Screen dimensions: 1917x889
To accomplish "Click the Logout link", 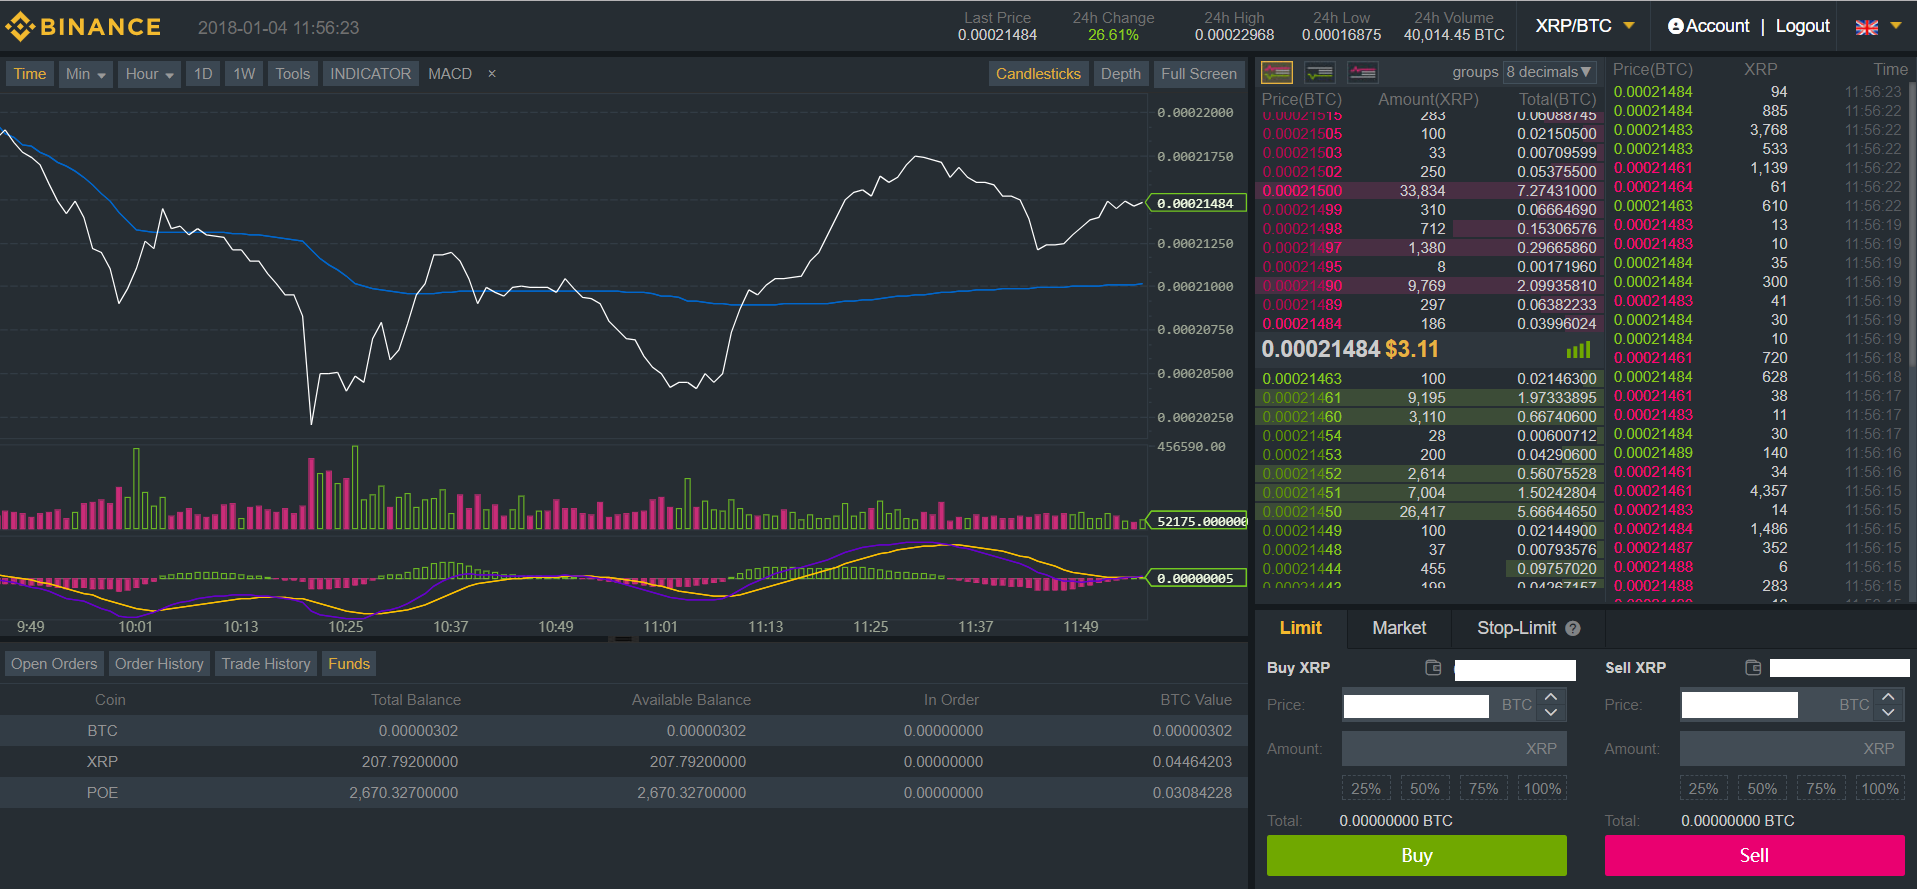I will [x=1803, y=26].
